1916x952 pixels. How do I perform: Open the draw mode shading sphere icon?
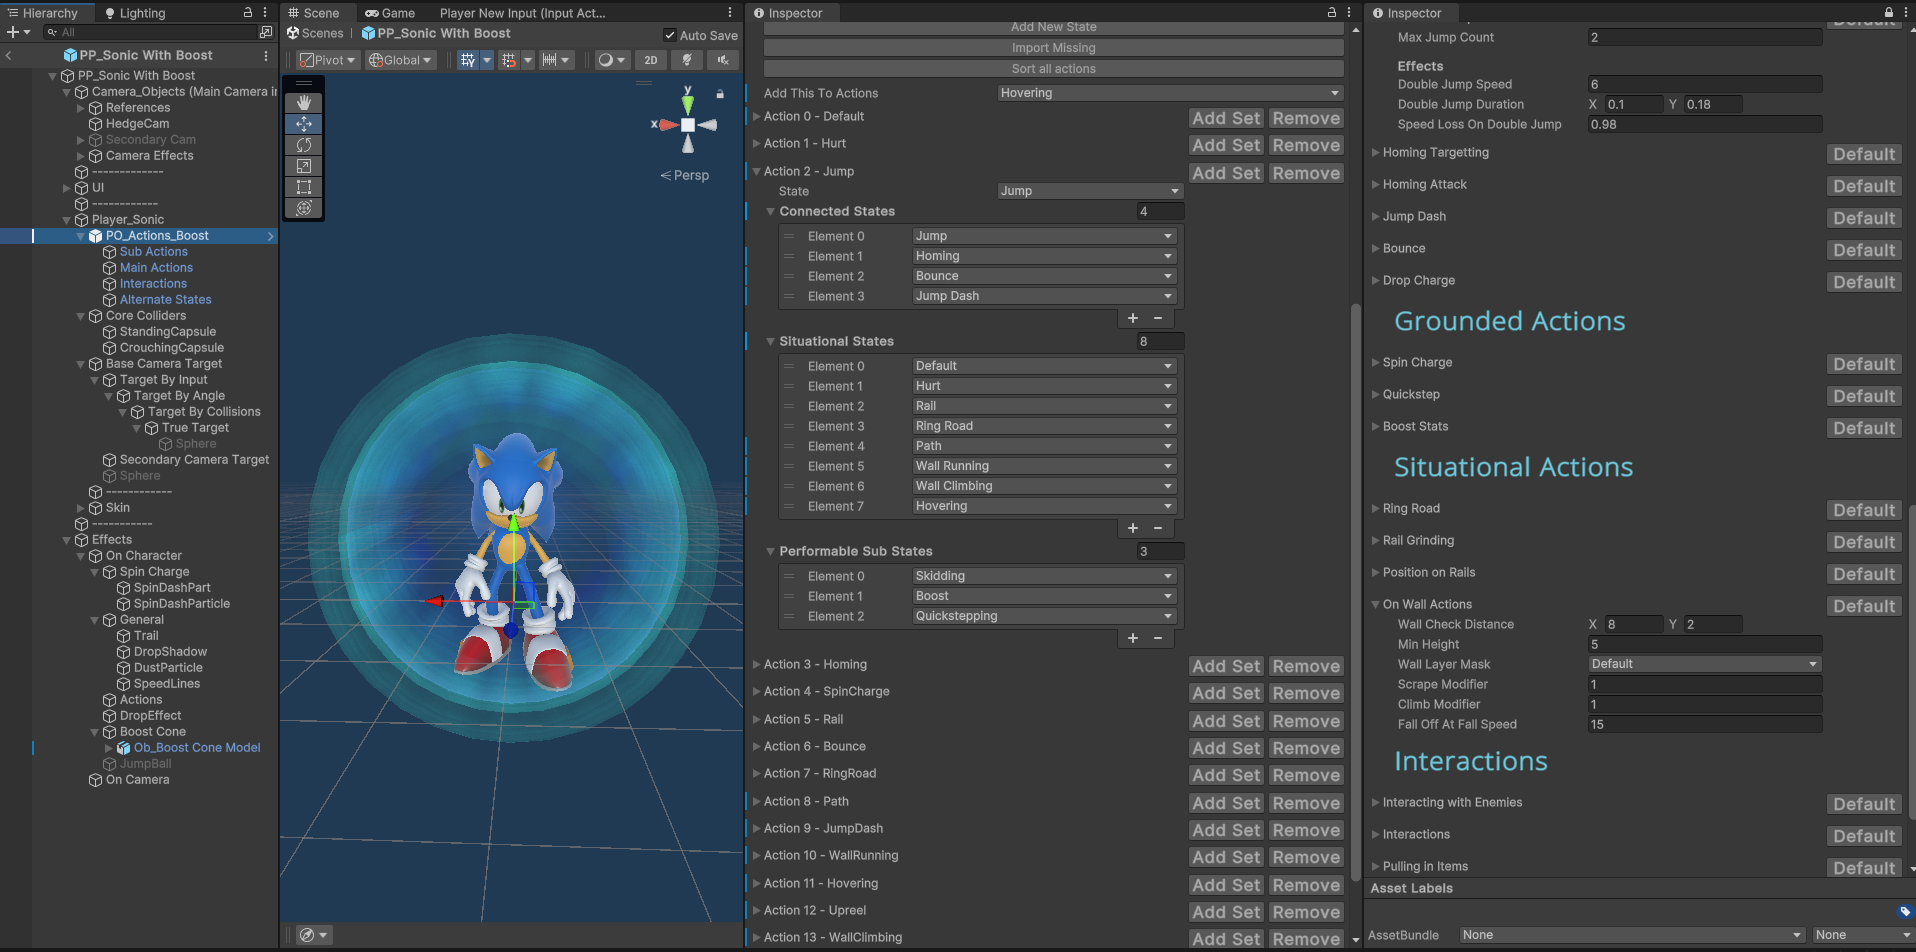coord(605,60)
